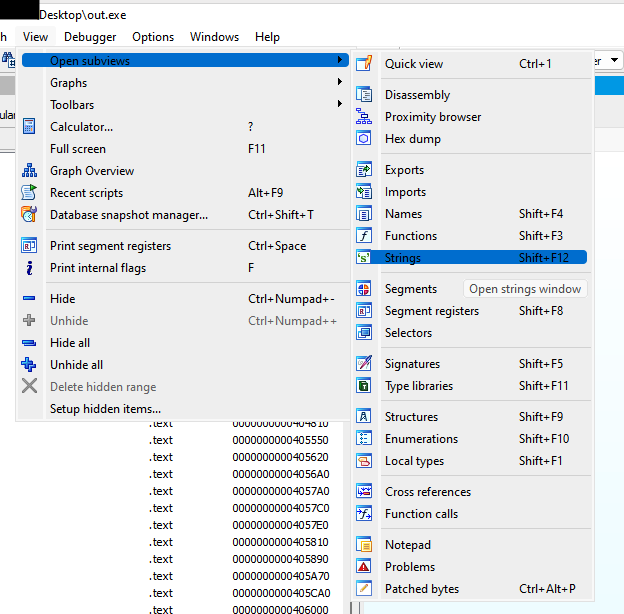Expand the Open subviews submenu arrow
This screenshot has width=624, height=614.
point(339,60)
